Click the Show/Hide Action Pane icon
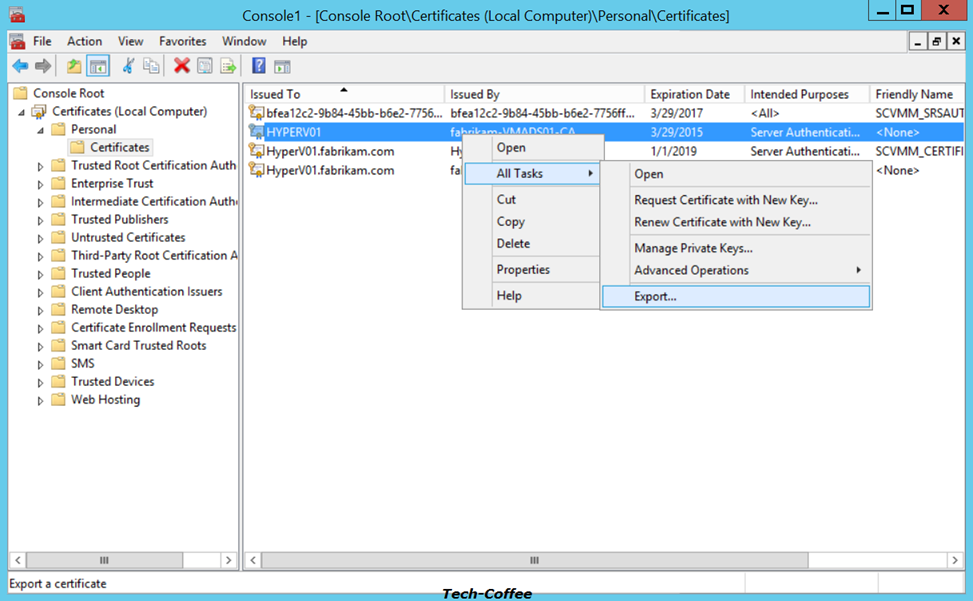 pos(282,66)
